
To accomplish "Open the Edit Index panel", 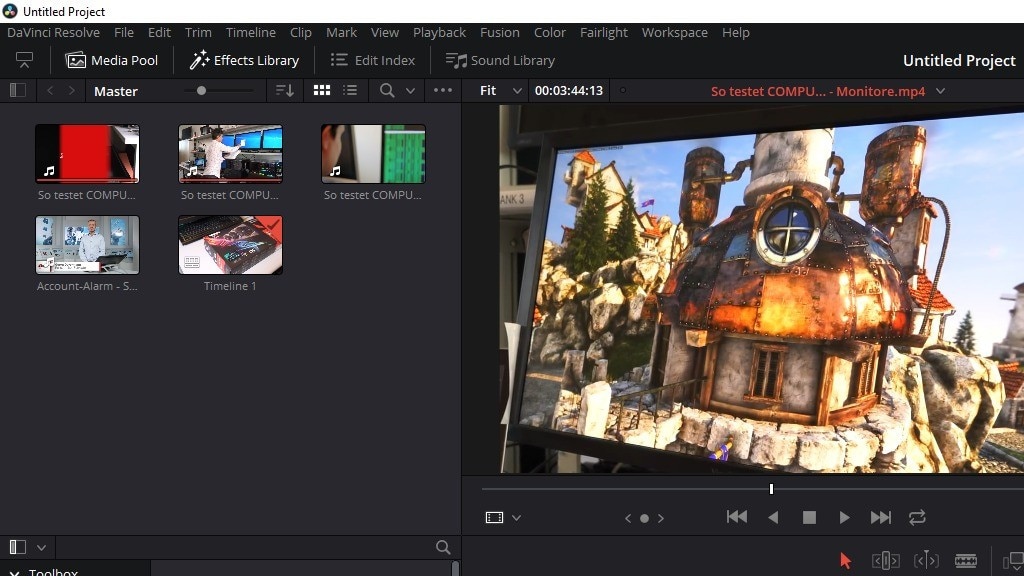I will (x=372, y=60).
